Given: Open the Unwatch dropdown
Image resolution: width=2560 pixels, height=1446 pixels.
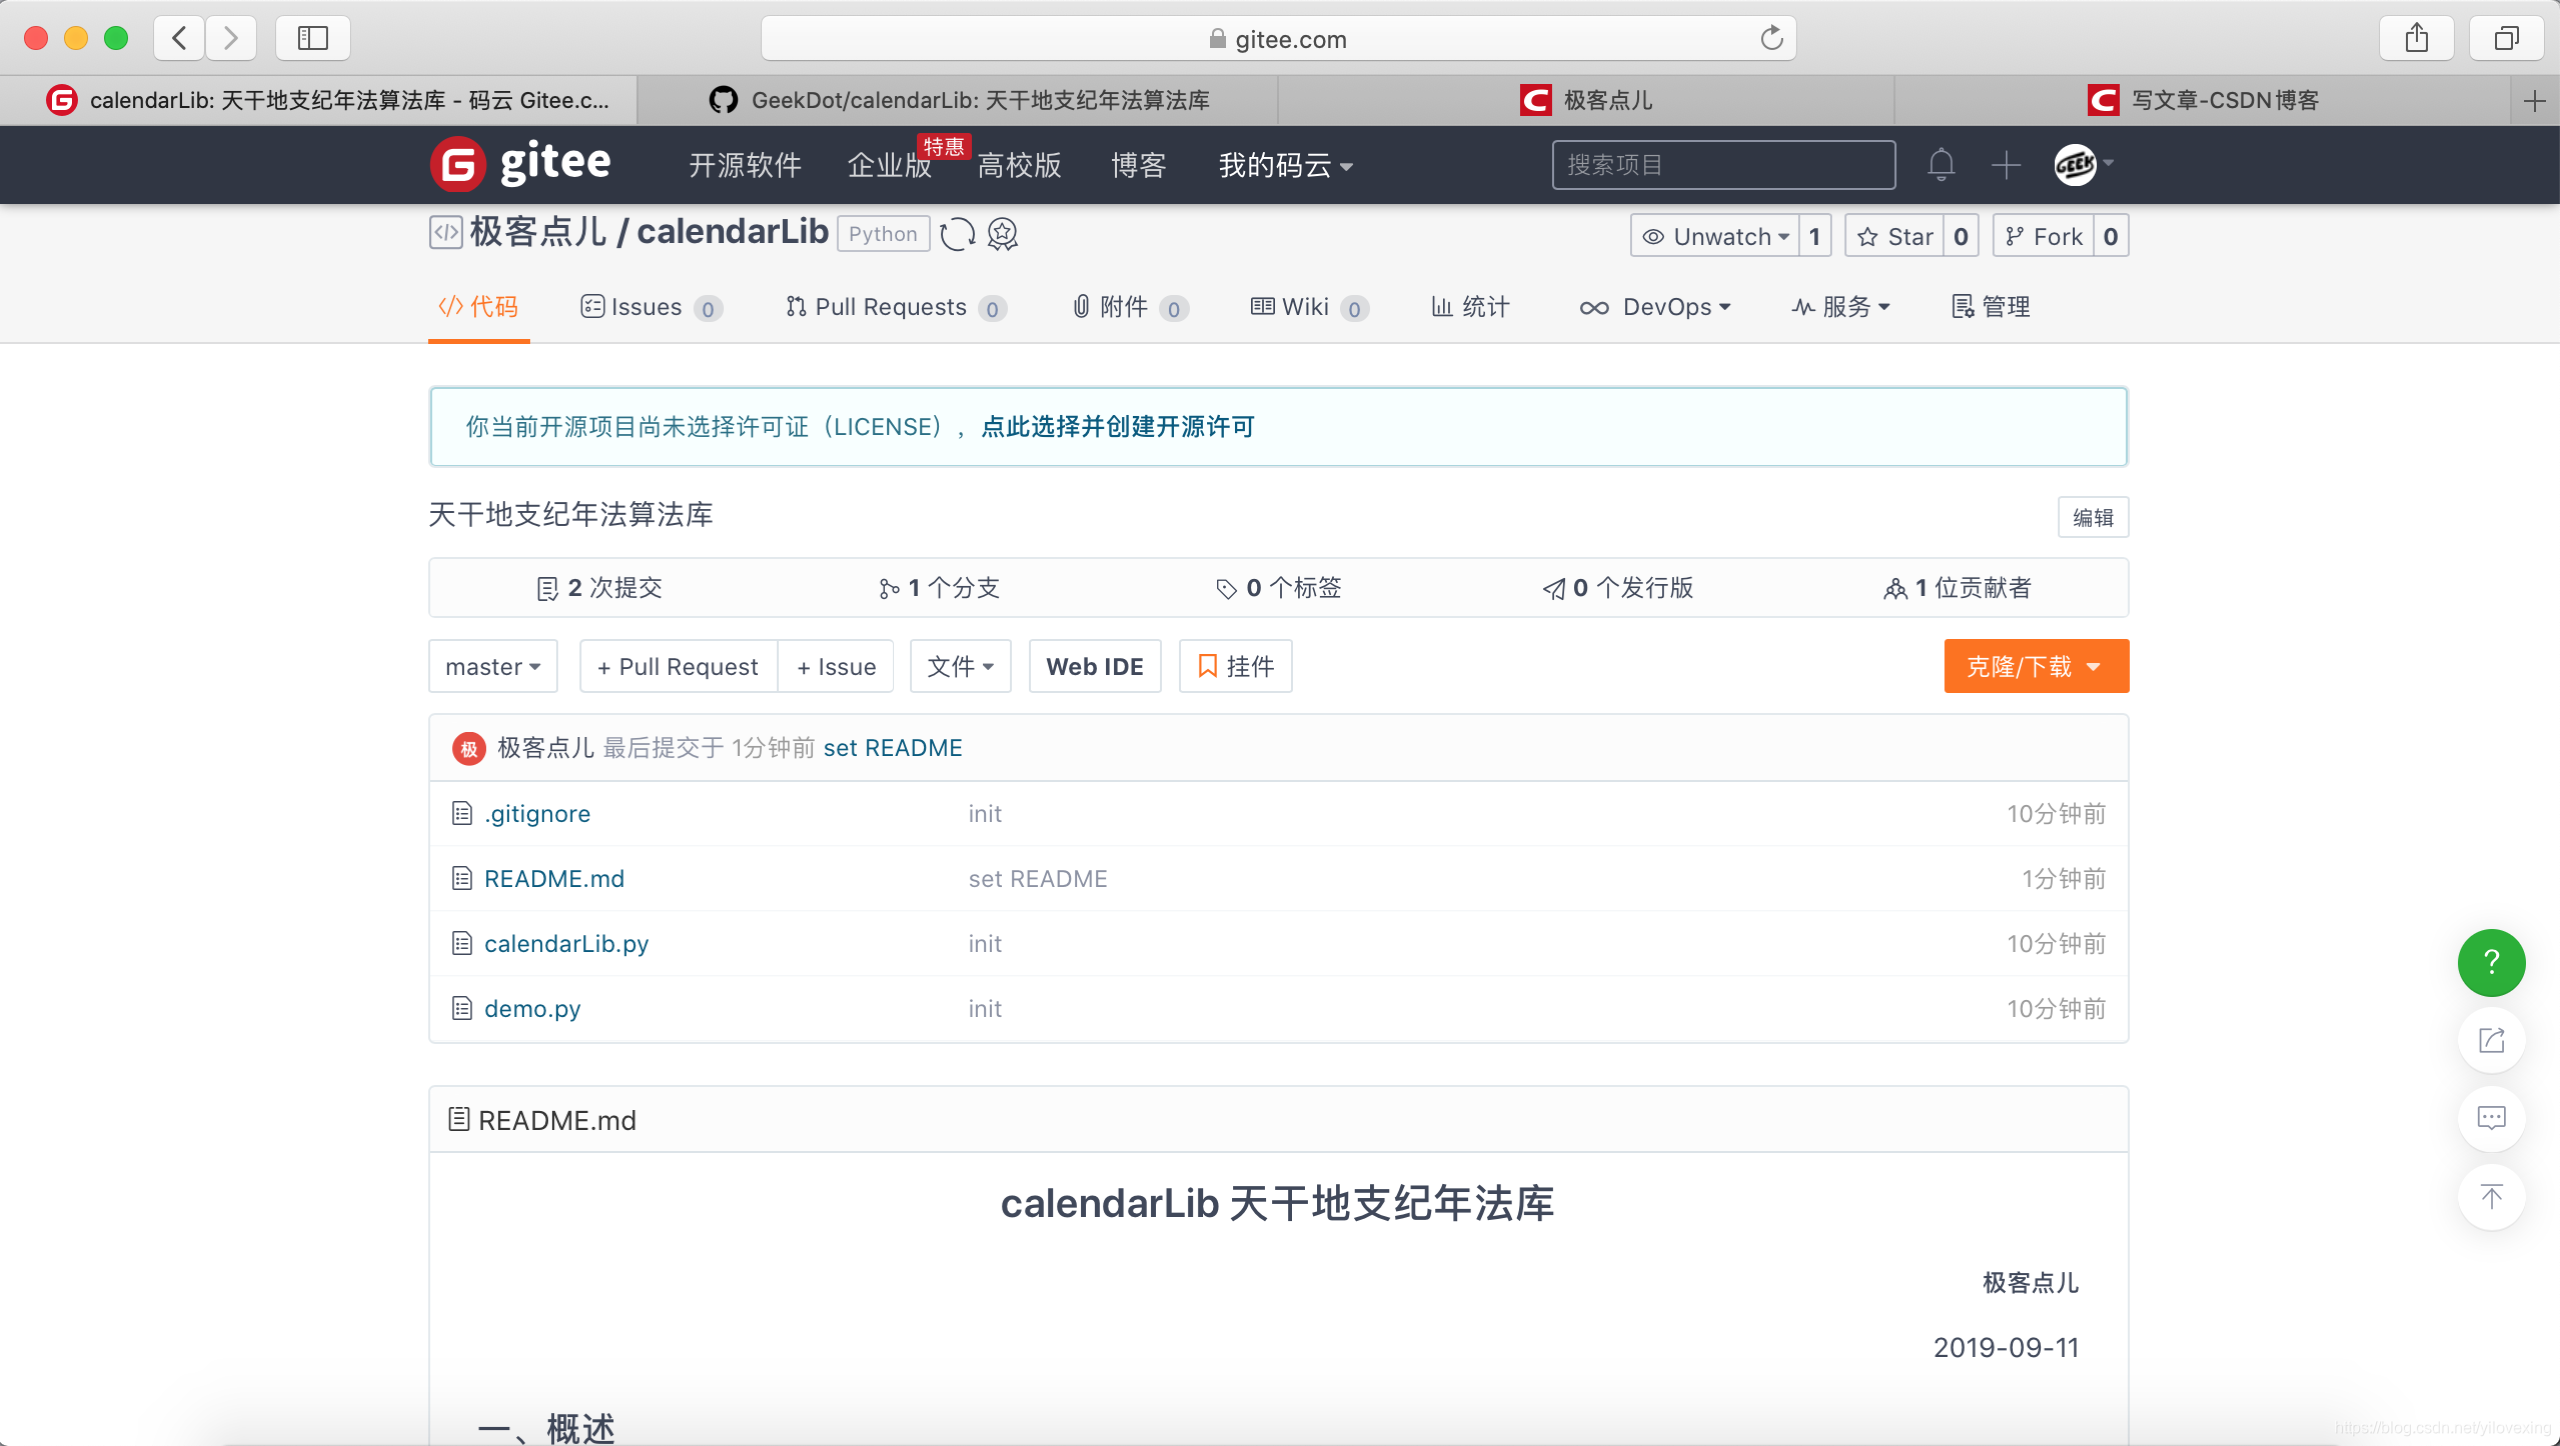Looking at the screenshot, I should (x=1716, y=236).
